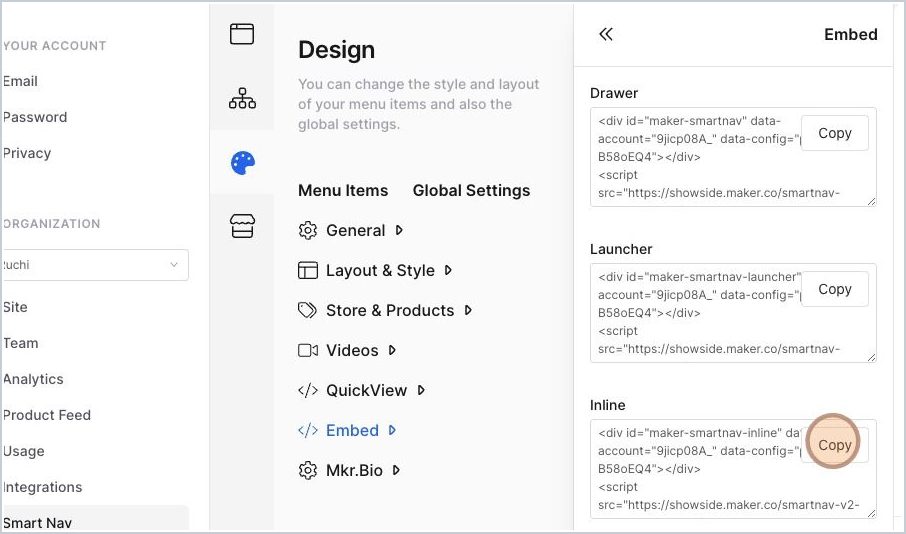The height and width of the screenshot is (534, 906).
Task: Click the Embed code icon
Action: 307,430
